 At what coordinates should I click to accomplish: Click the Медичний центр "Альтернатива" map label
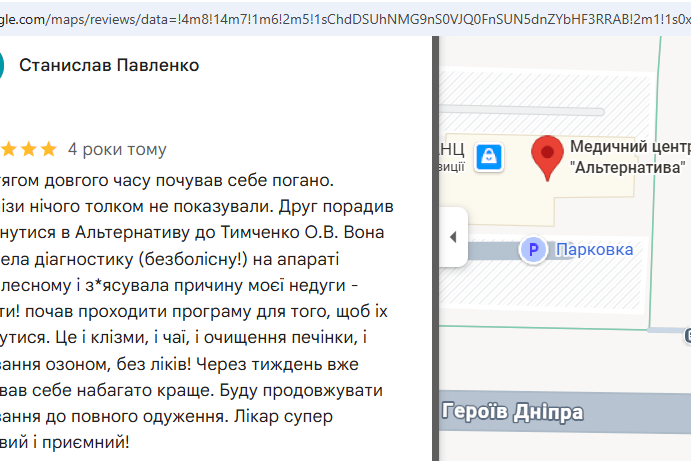(x=630, y=157)
